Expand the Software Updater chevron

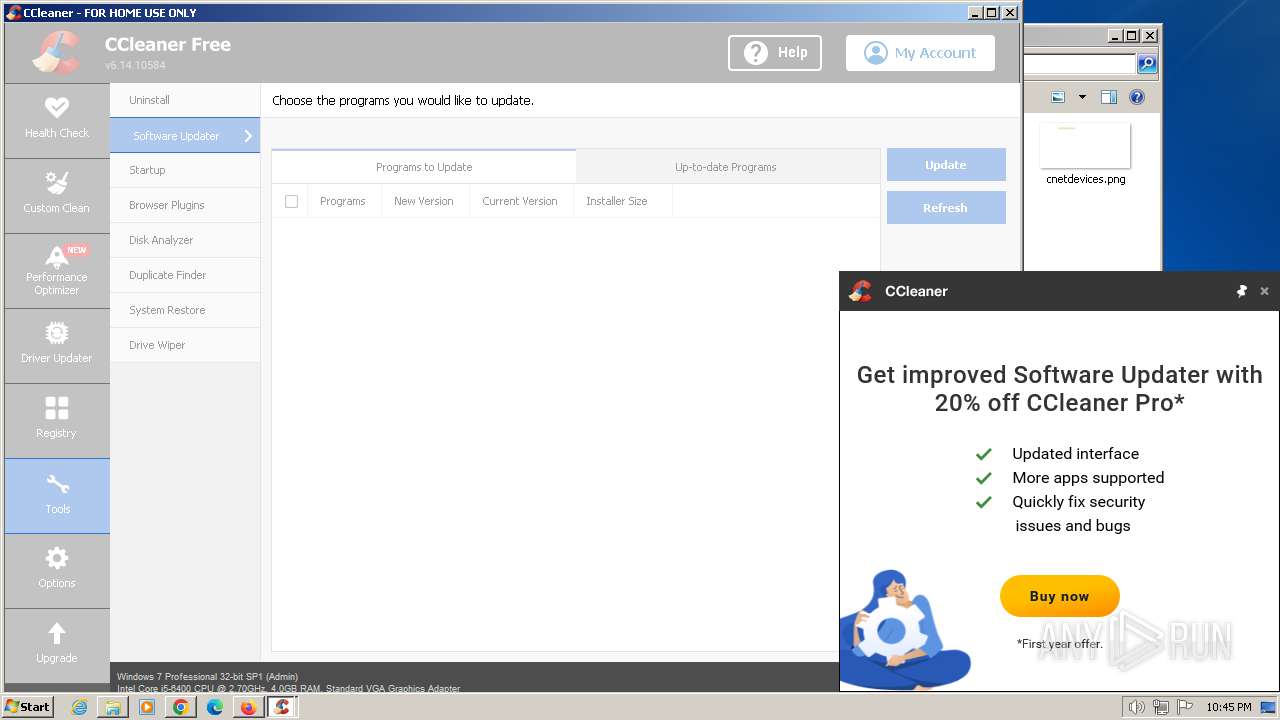(x=249, y=136)
